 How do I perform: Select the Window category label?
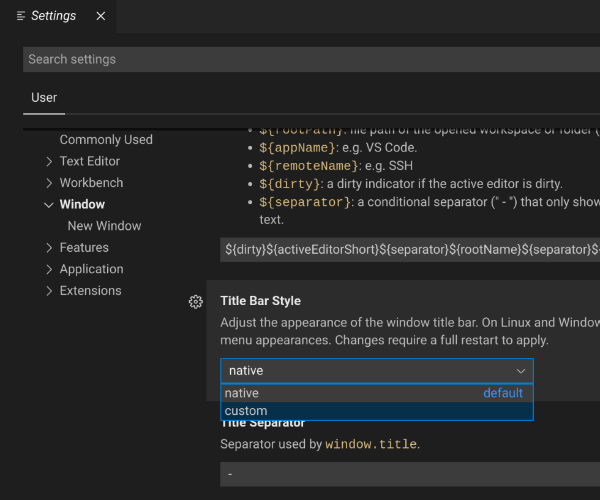(82, 205)
